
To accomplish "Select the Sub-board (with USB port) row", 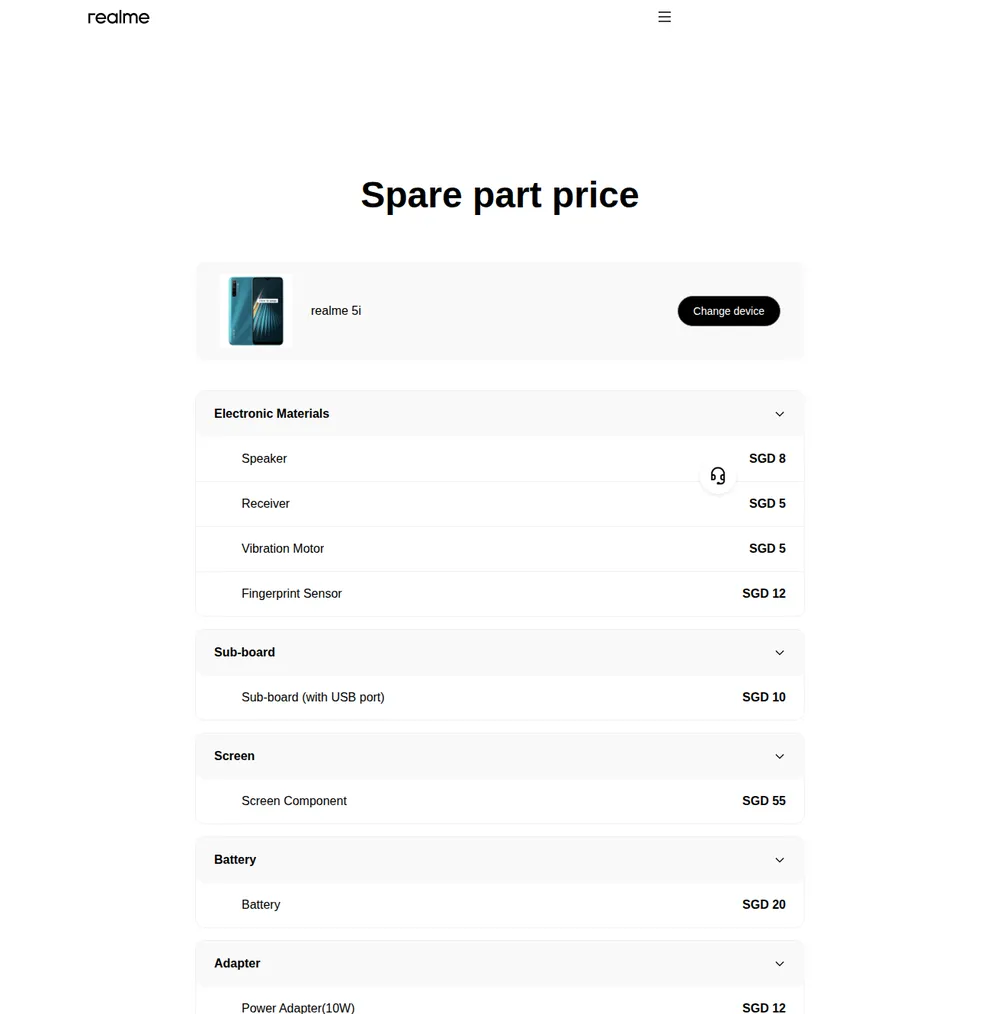I will [499, 697].
